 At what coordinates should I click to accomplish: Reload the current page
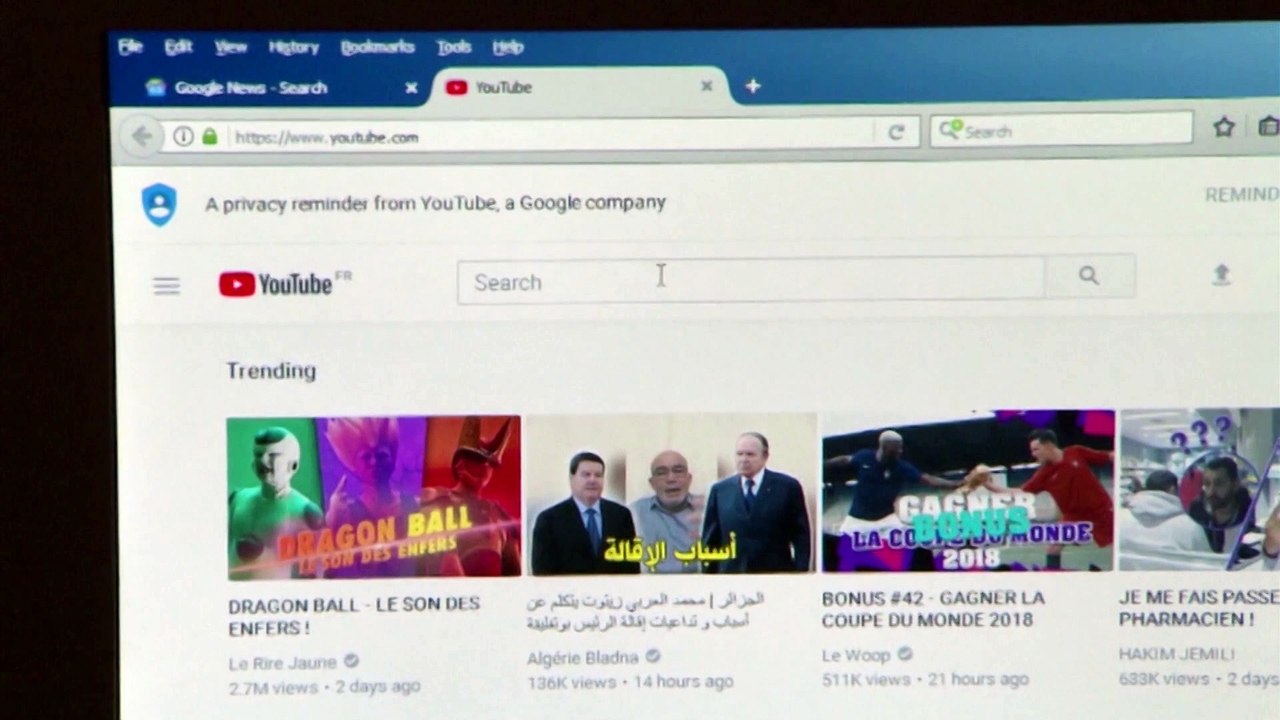point(896,132)
